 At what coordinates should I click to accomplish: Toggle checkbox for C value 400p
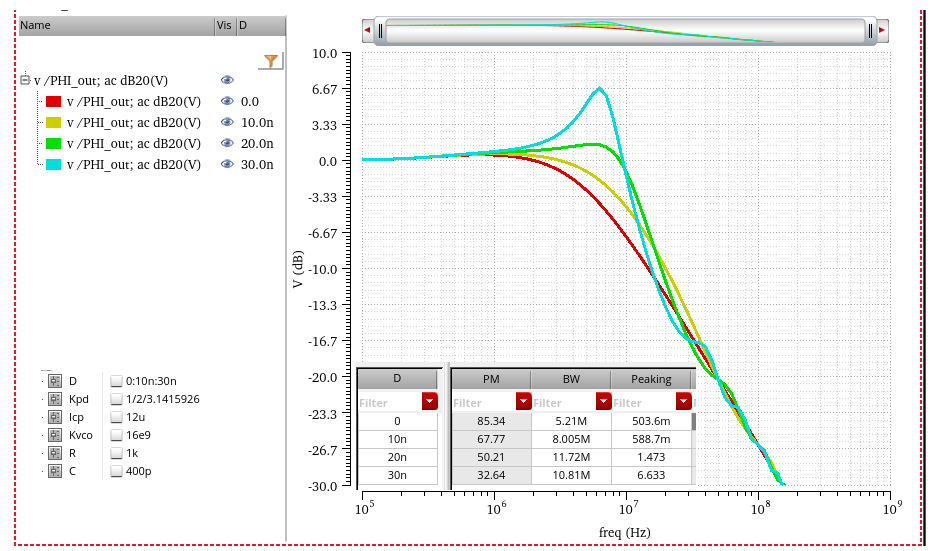(116, 471)
